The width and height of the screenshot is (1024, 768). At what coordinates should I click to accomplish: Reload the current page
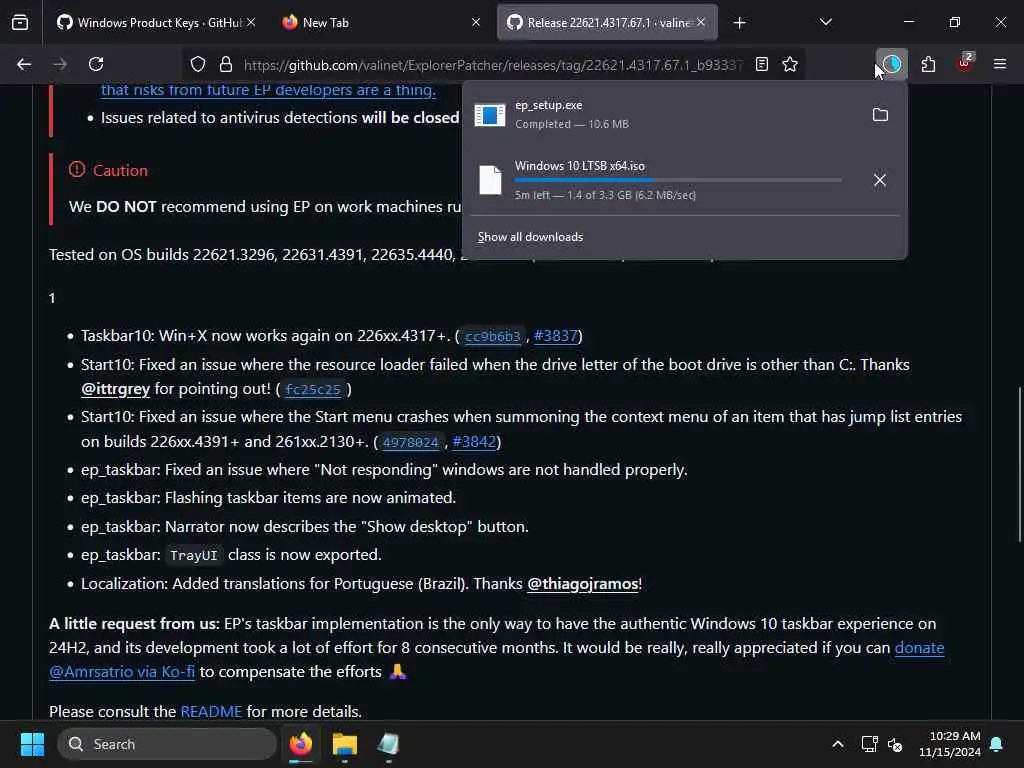96,64
